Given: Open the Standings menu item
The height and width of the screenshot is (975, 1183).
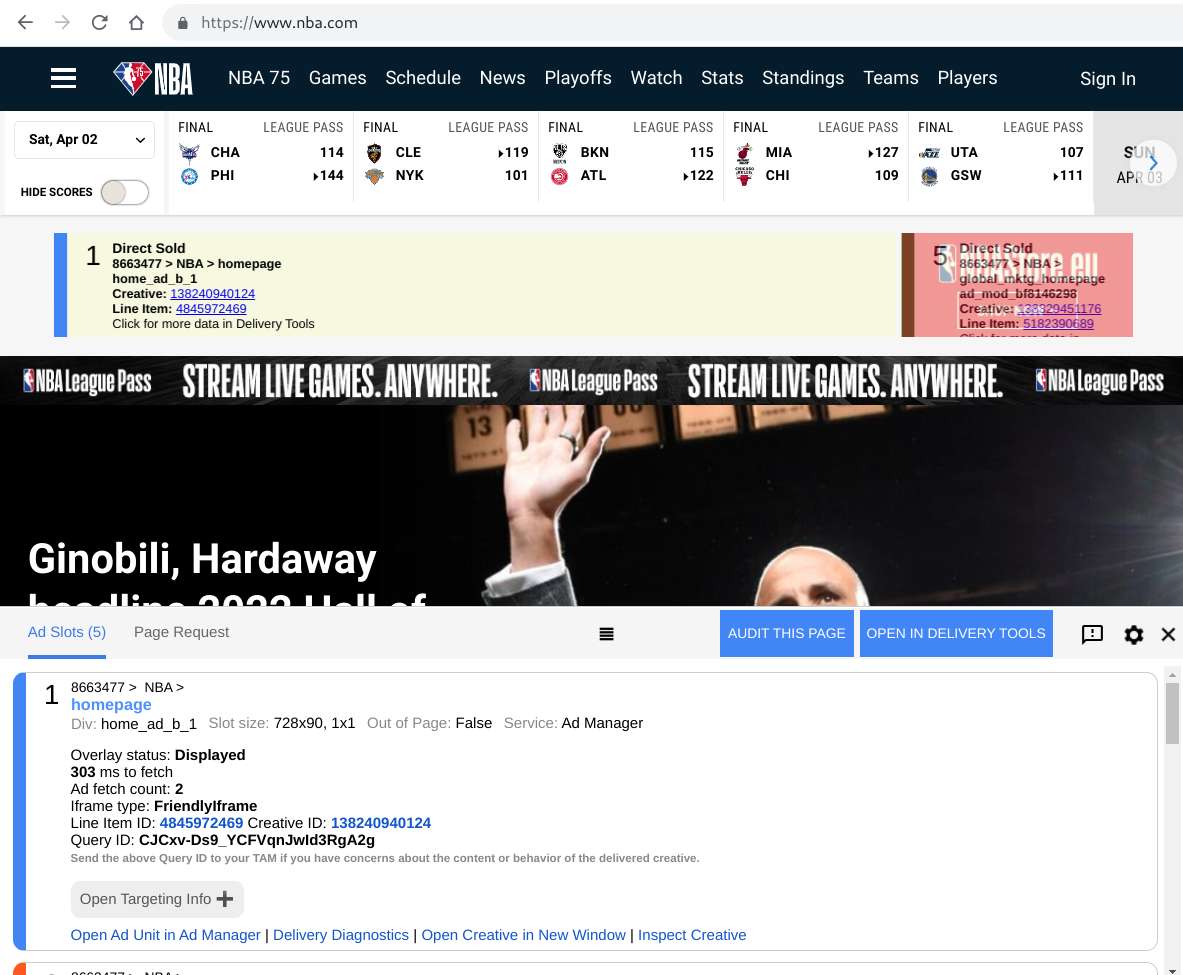Looking at the screenshot, I should tap(803, 77).
